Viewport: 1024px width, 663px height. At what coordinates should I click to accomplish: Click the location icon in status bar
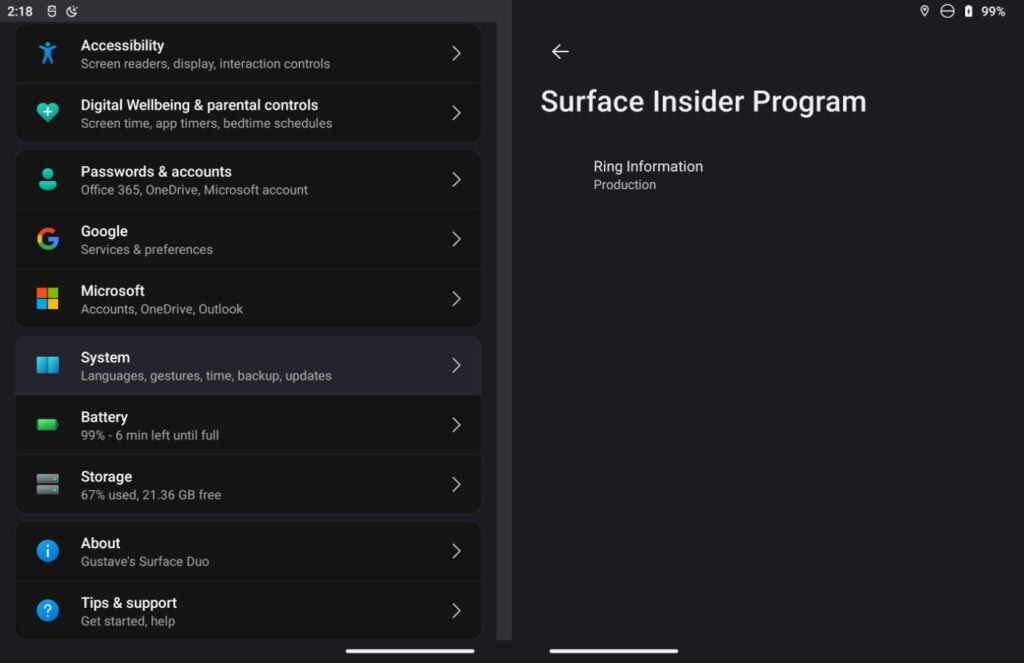click(924, 11)
